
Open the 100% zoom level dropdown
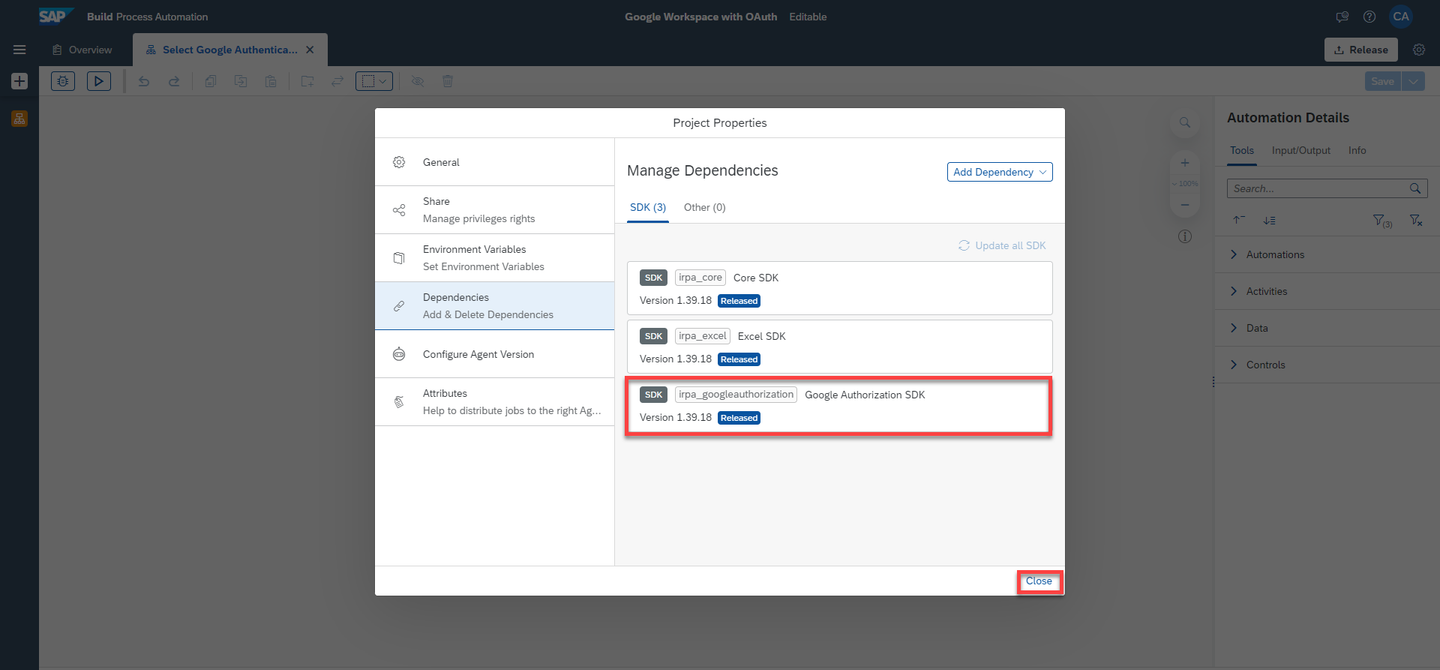click(x=1185, y=184)
